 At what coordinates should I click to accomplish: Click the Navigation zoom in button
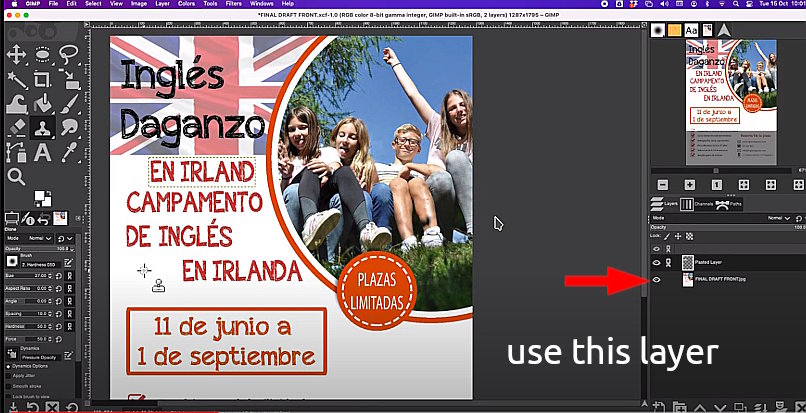coord(690,185)
